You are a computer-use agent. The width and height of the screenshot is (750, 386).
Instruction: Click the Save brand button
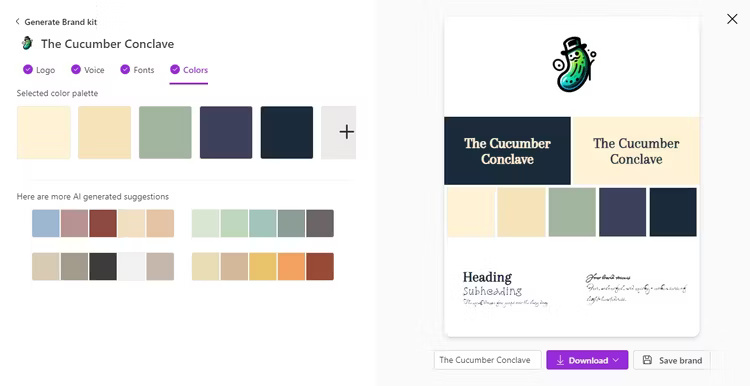coord(672,360)
